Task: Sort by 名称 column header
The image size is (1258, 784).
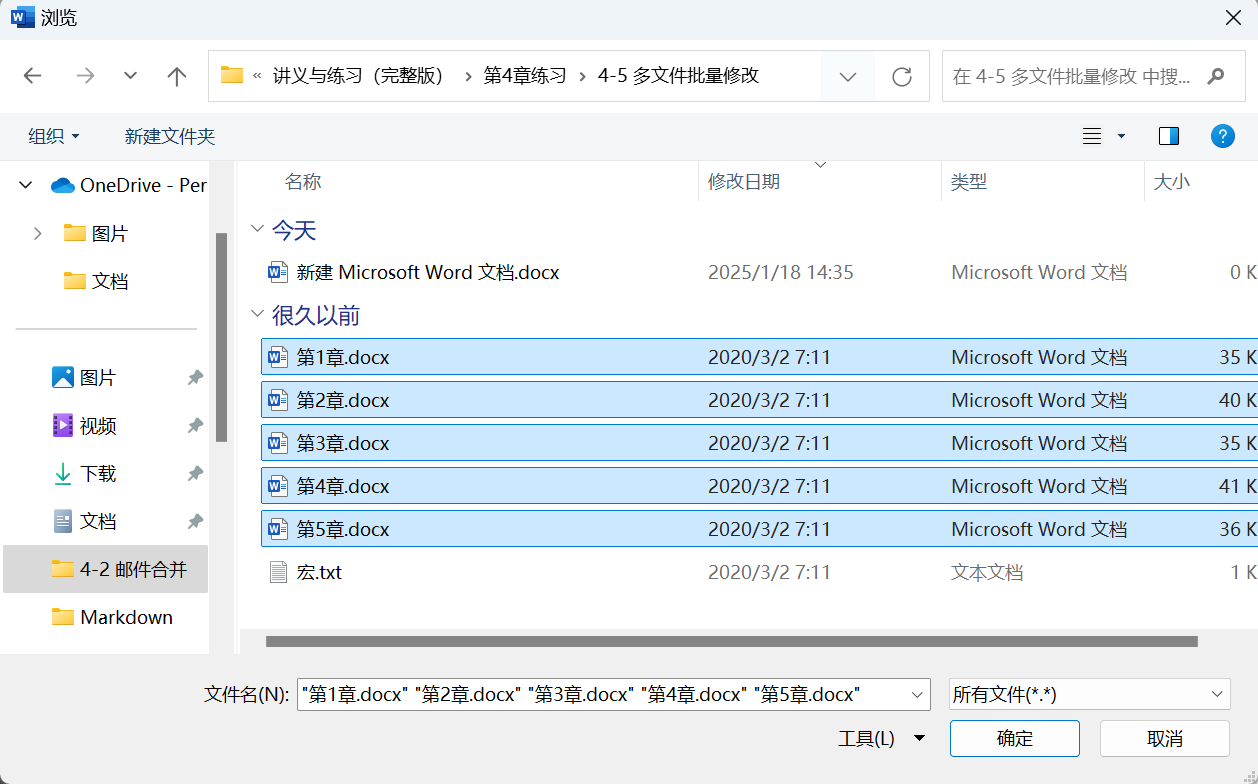Action: pyautogui.click(x=303, y=182)
